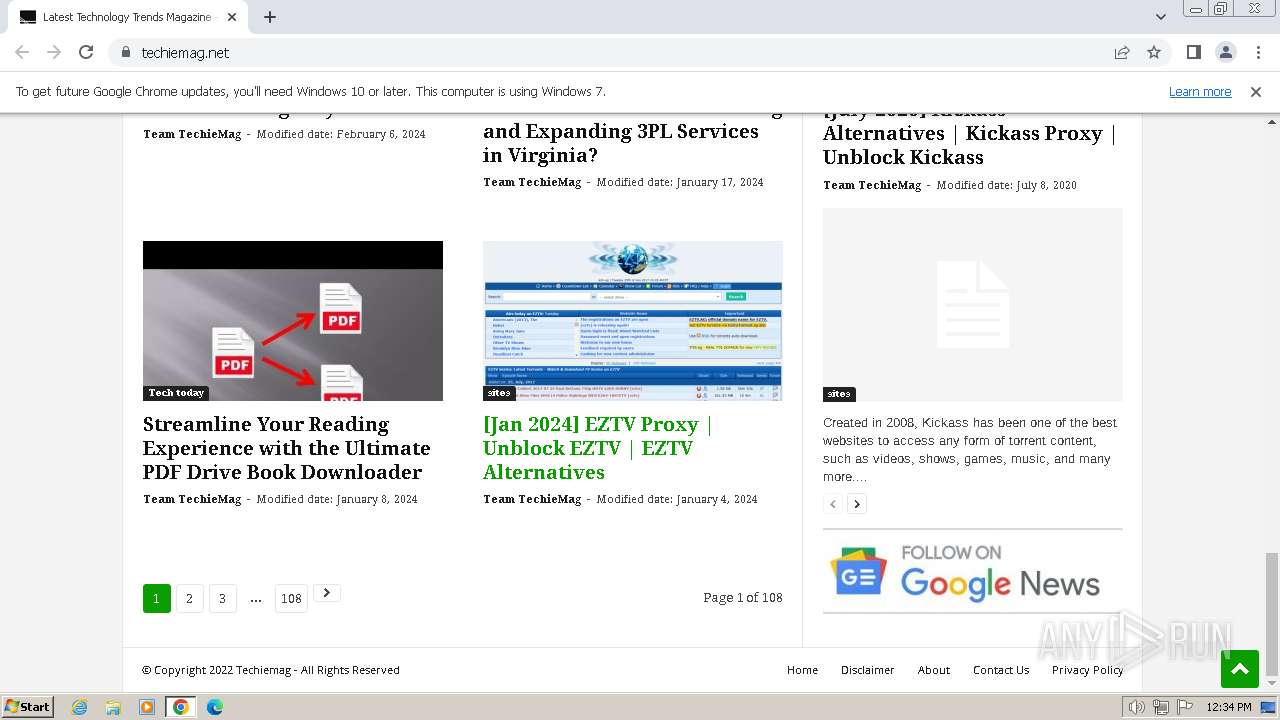
Task: Jump to last page 108
Action: pyautogui.click(x=291, y=599)
